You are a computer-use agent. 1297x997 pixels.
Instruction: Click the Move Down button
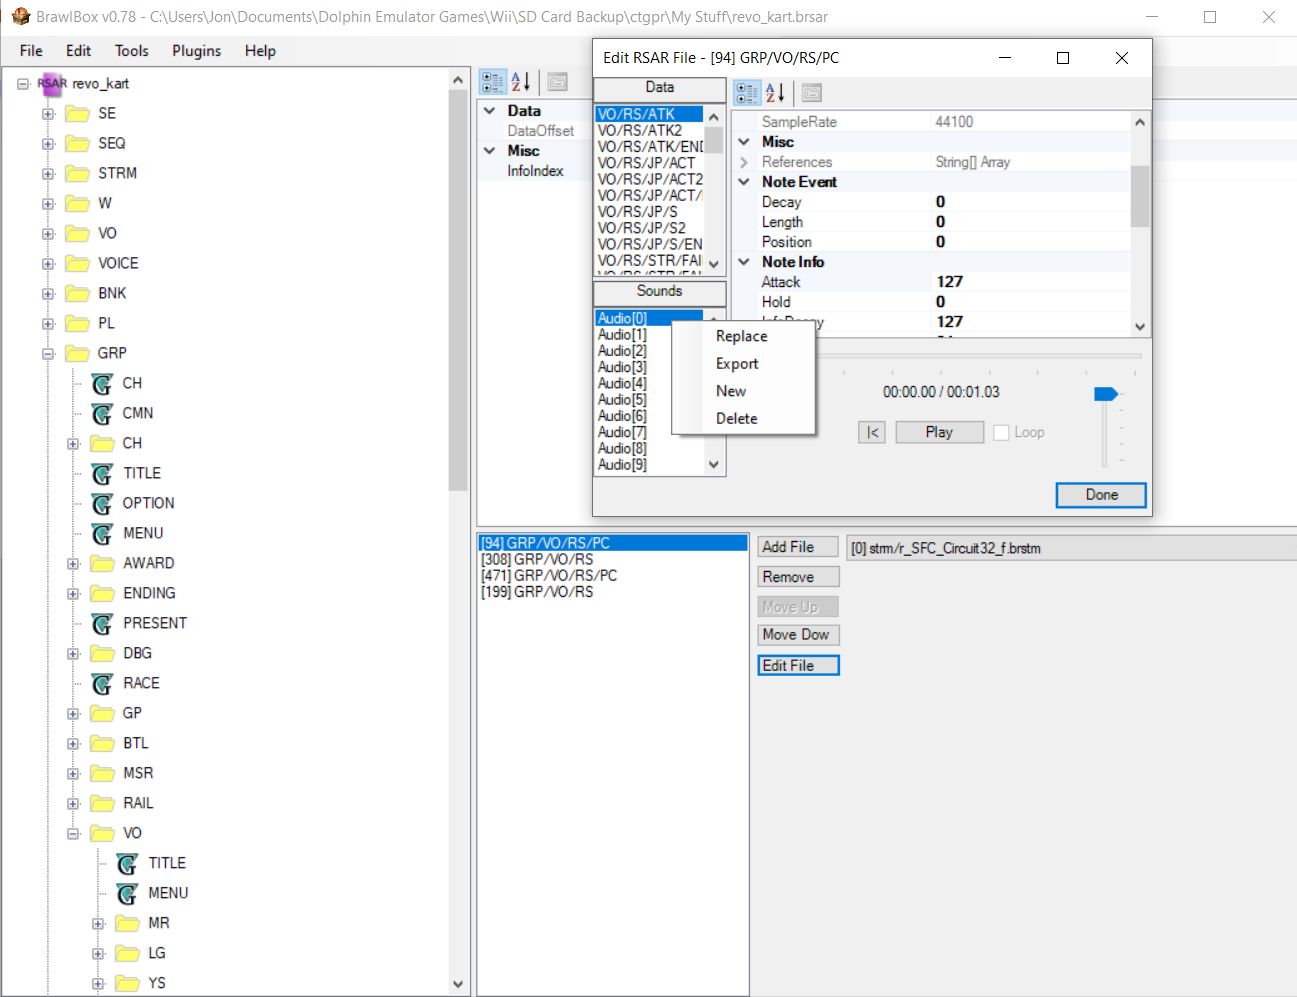[798, 634]
